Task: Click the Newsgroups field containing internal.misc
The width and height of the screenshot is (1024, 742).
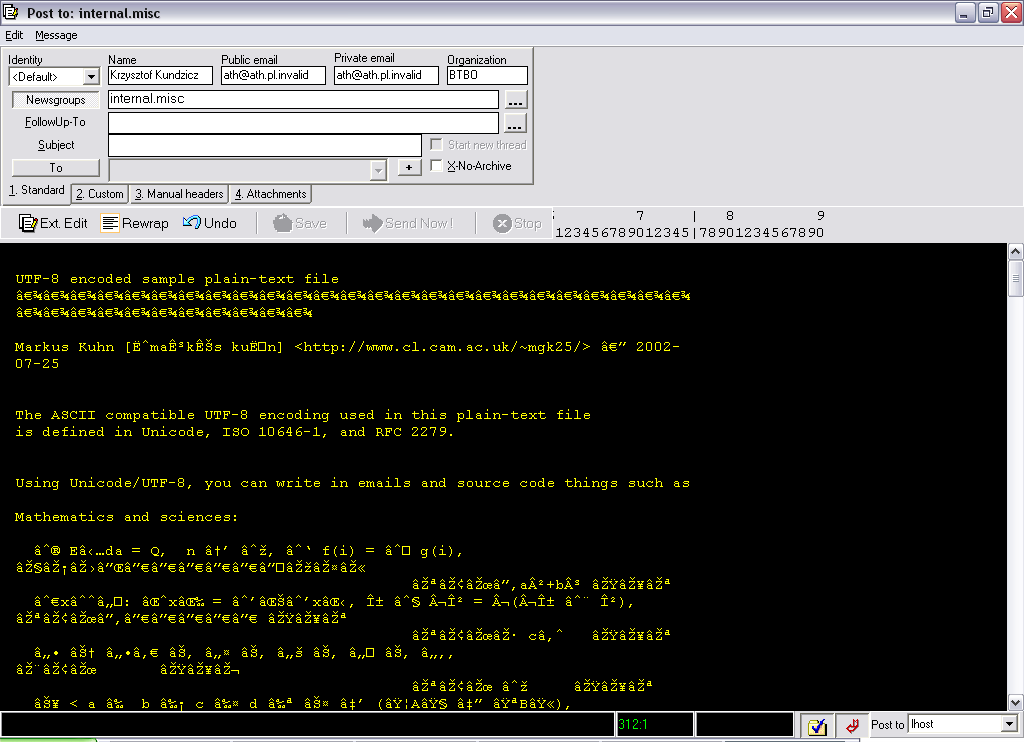Action: point(303,99)
